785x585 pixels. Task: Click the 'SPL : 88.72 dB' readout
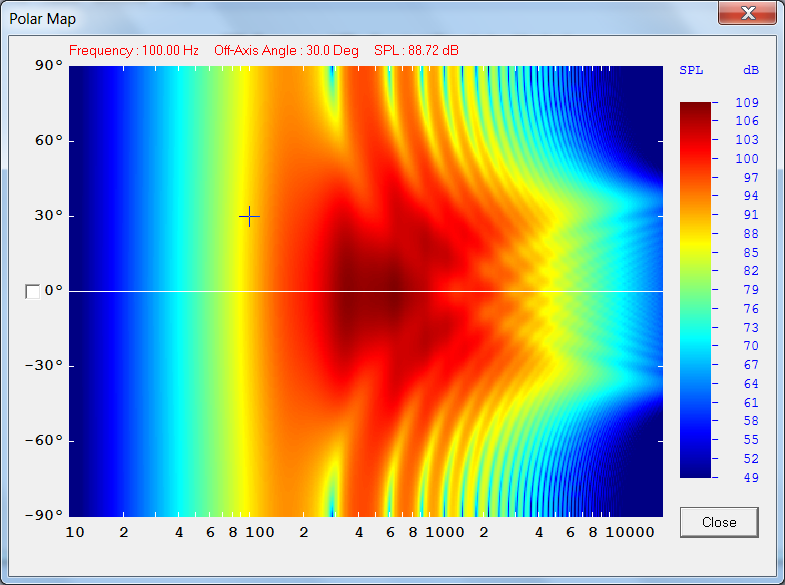click(x=416, y=51)
